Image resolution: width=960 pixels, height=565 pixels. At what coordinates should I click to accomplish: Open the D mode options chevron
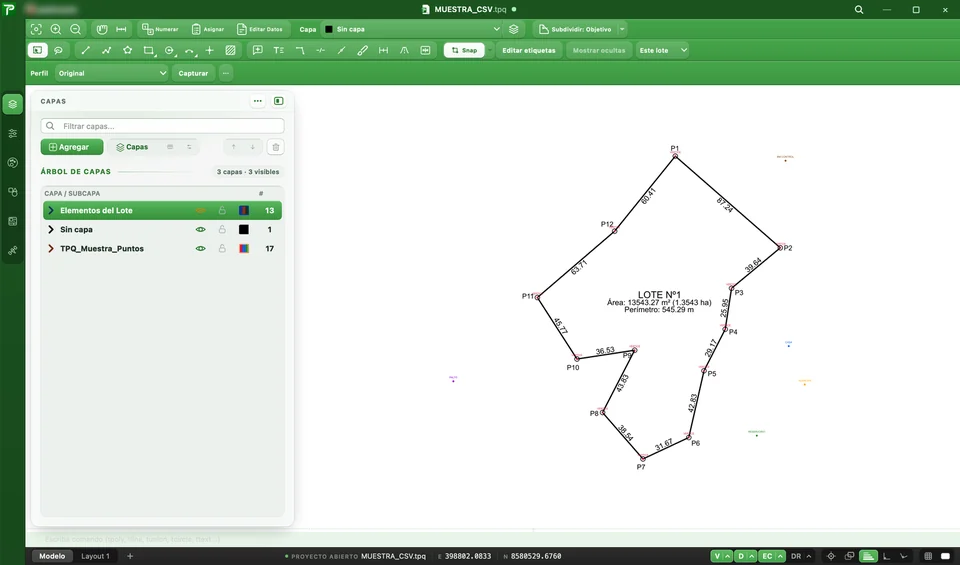752,556
